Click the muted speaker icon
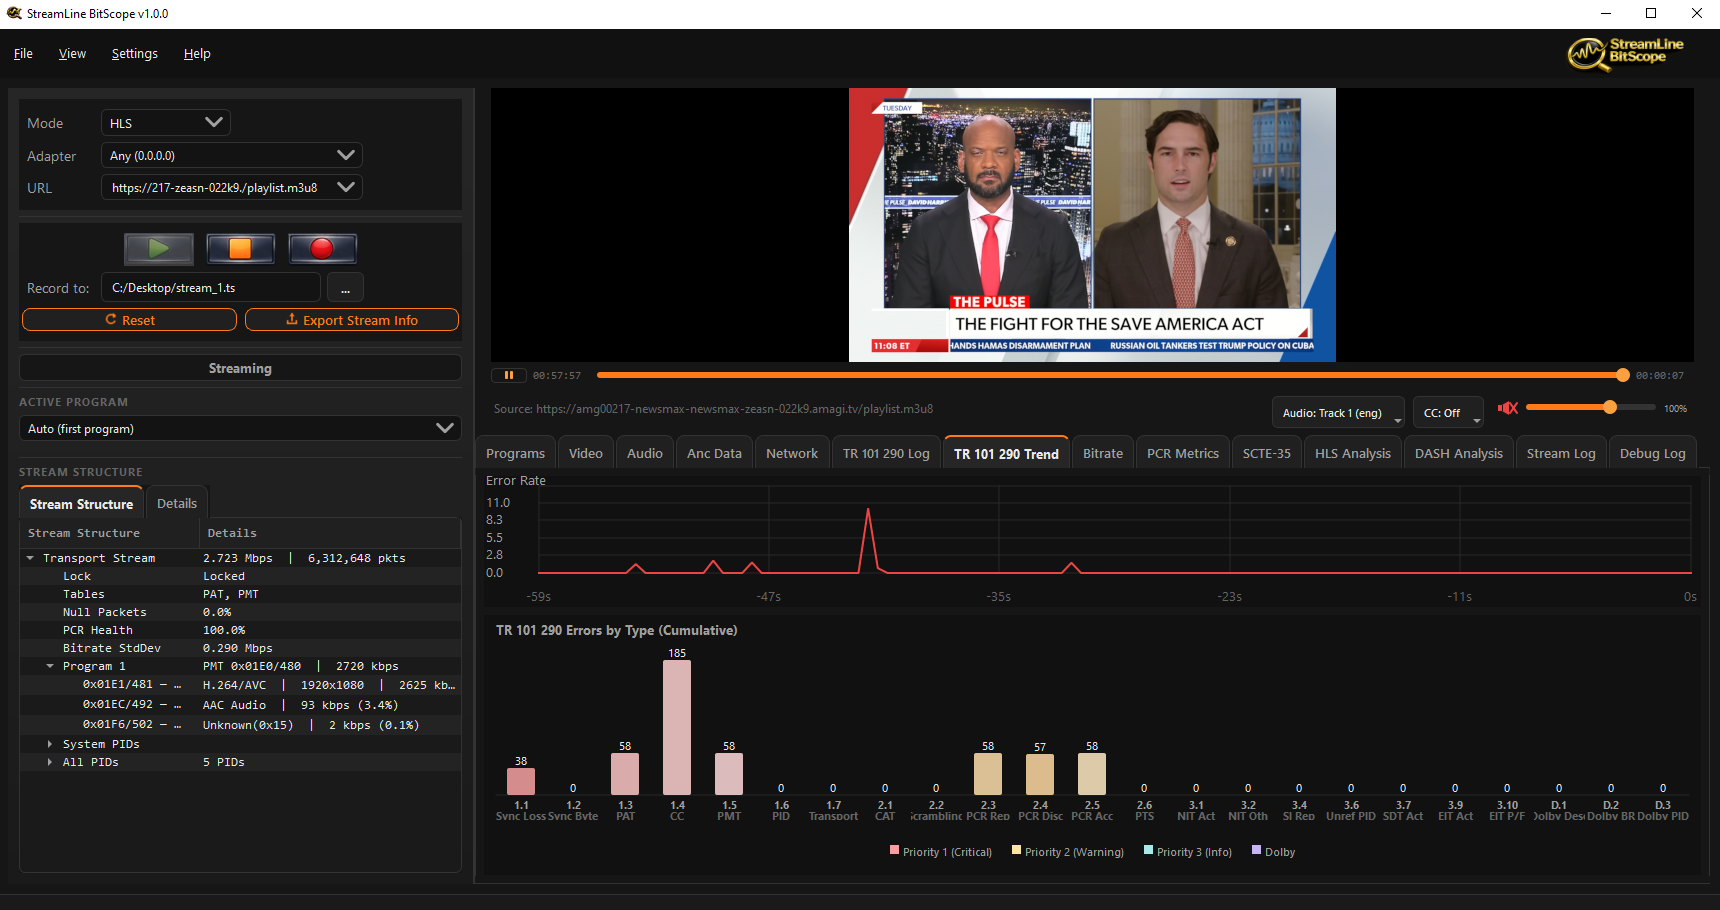 tap(1508, 408)
